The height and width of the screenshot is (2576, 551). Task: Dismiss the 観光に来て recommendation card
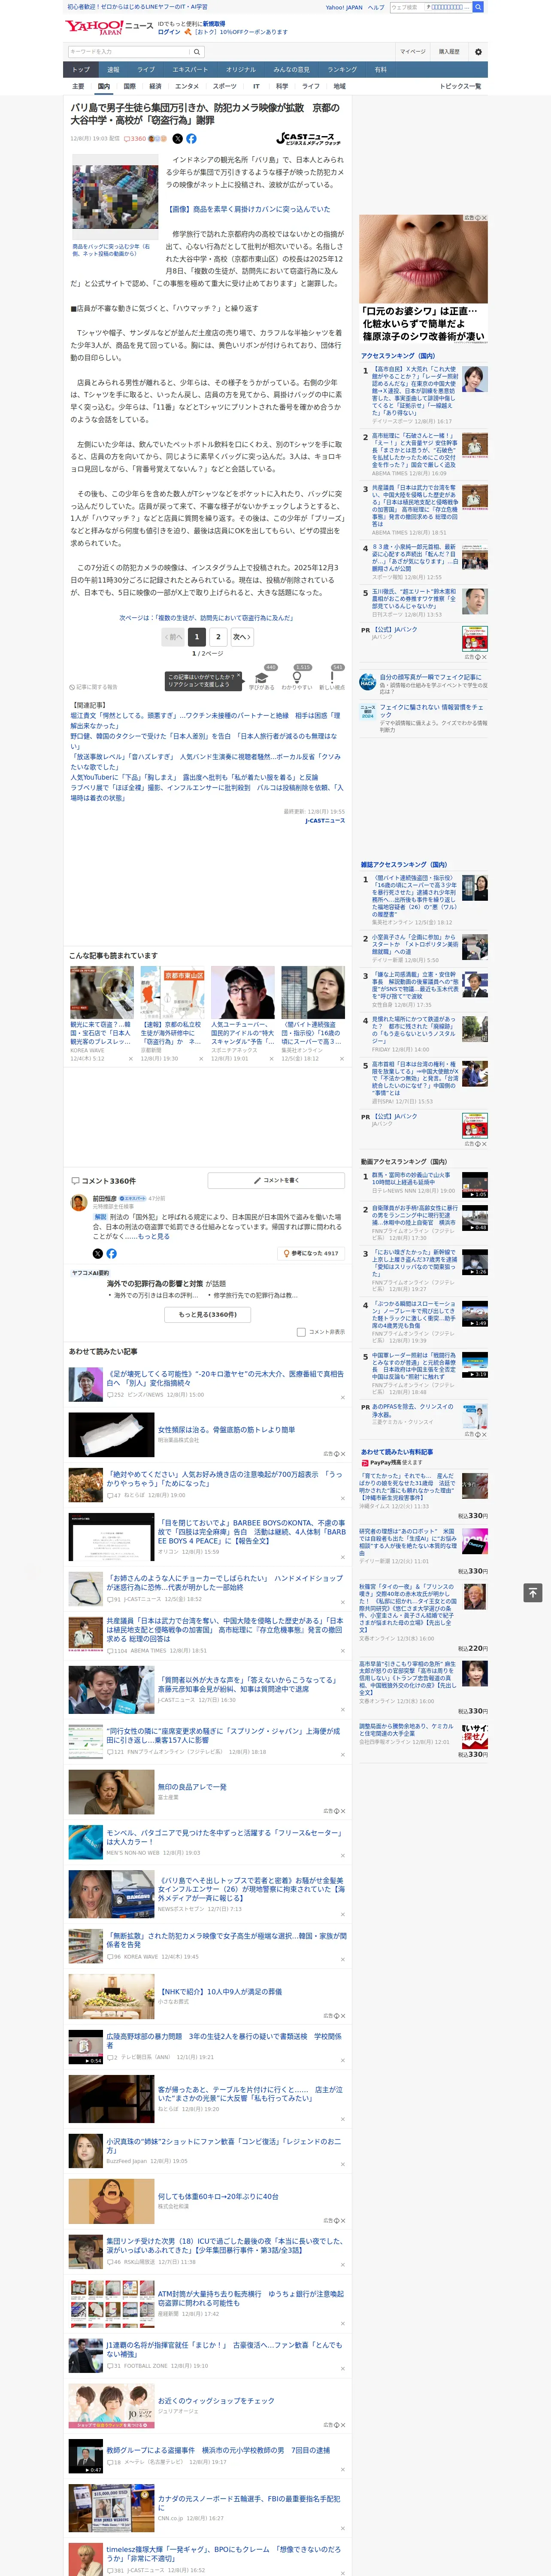pyautogui.click(x=130, y=1059)
